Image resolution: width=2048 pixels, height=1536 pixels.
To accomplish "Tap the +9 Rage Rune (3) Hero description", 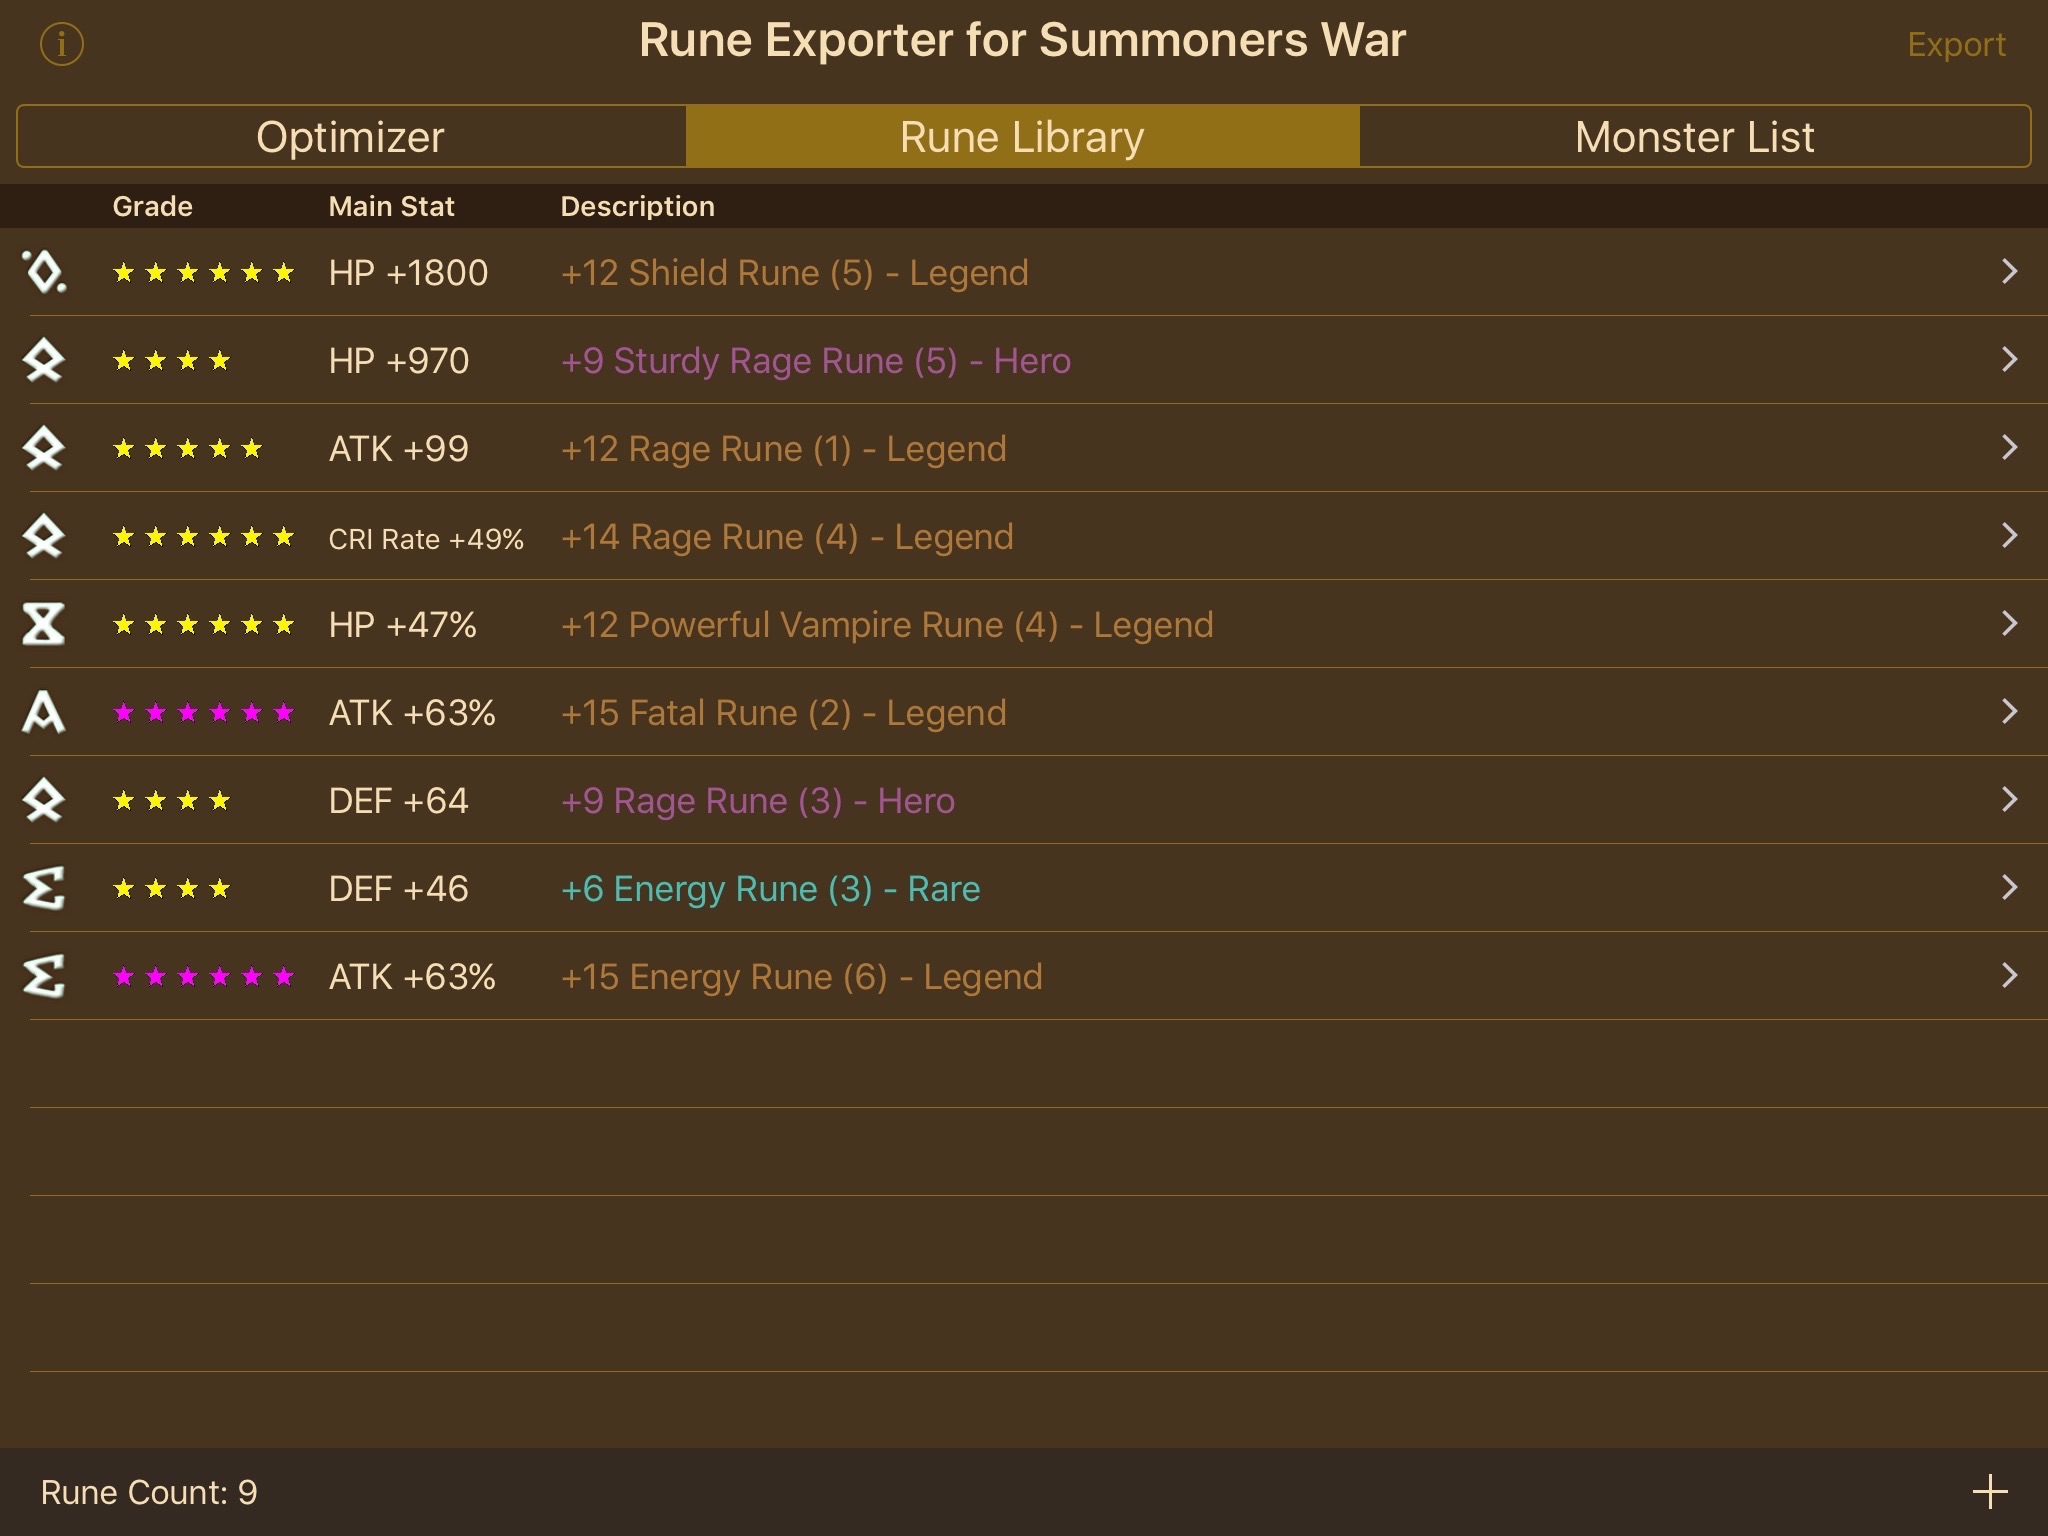I will (x=757, y=801).
